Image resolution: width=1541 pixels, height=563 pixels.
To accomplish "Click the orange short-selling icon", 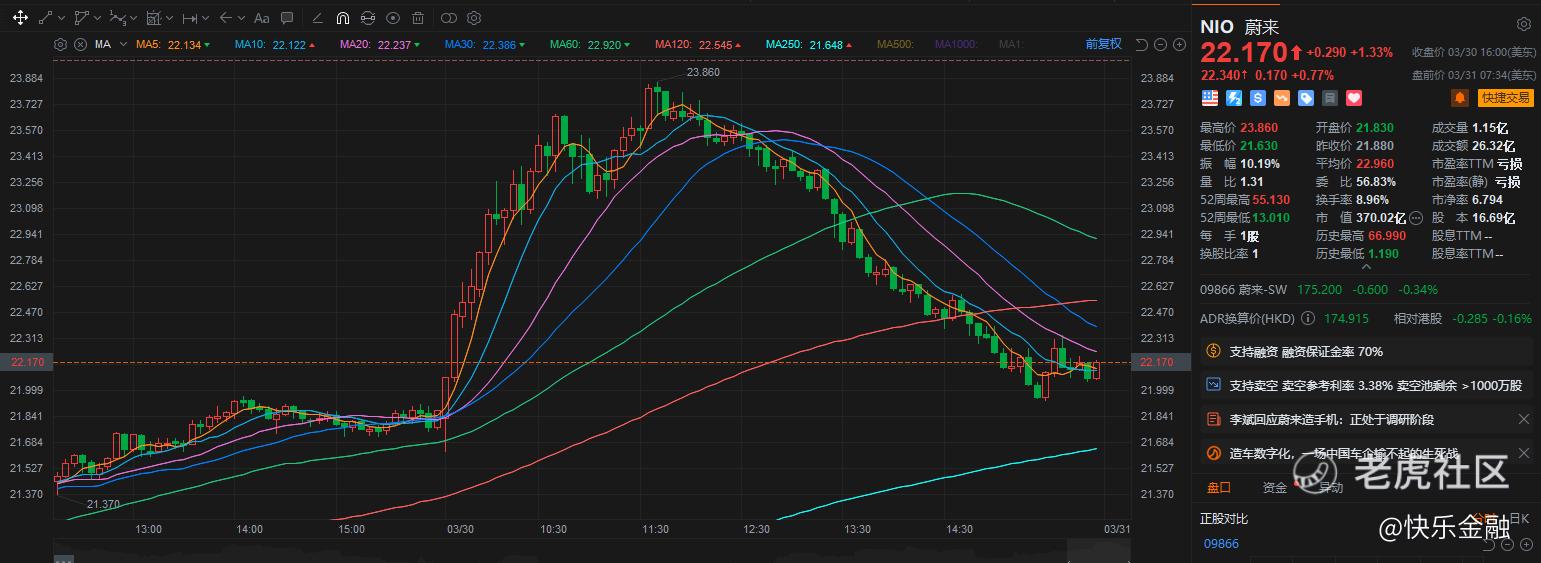I will pos(1282,98).
